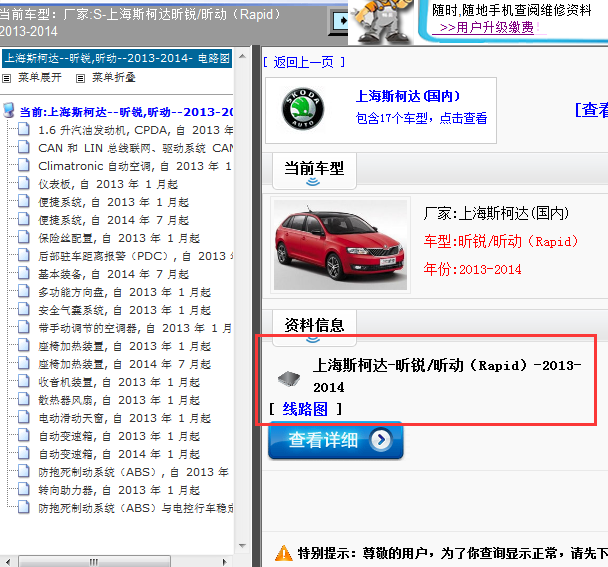Click the Skoda logo icon
Image resolution: width=608 pixels, height=567 pixels.
coord(303,109)
